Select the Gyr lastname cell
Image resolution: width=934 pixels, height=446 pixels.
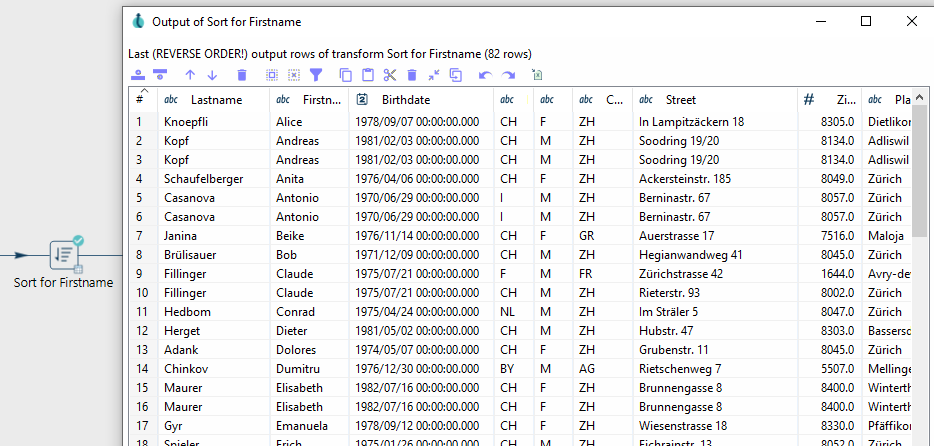214,426
